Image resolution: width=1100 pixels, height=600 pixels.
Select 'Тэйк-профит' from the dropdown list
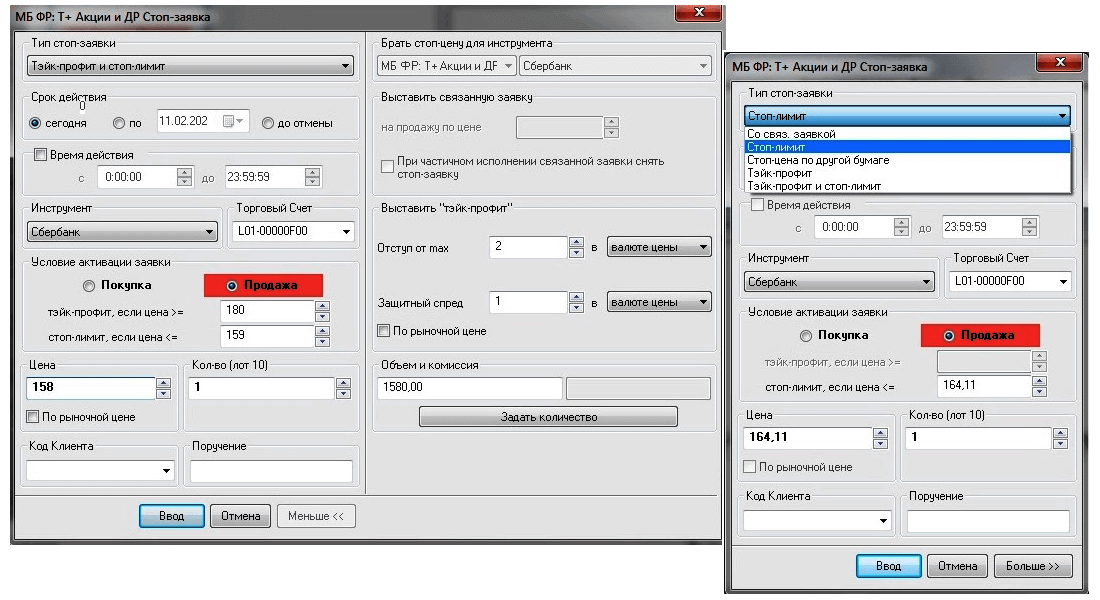[x=780, y=173]
